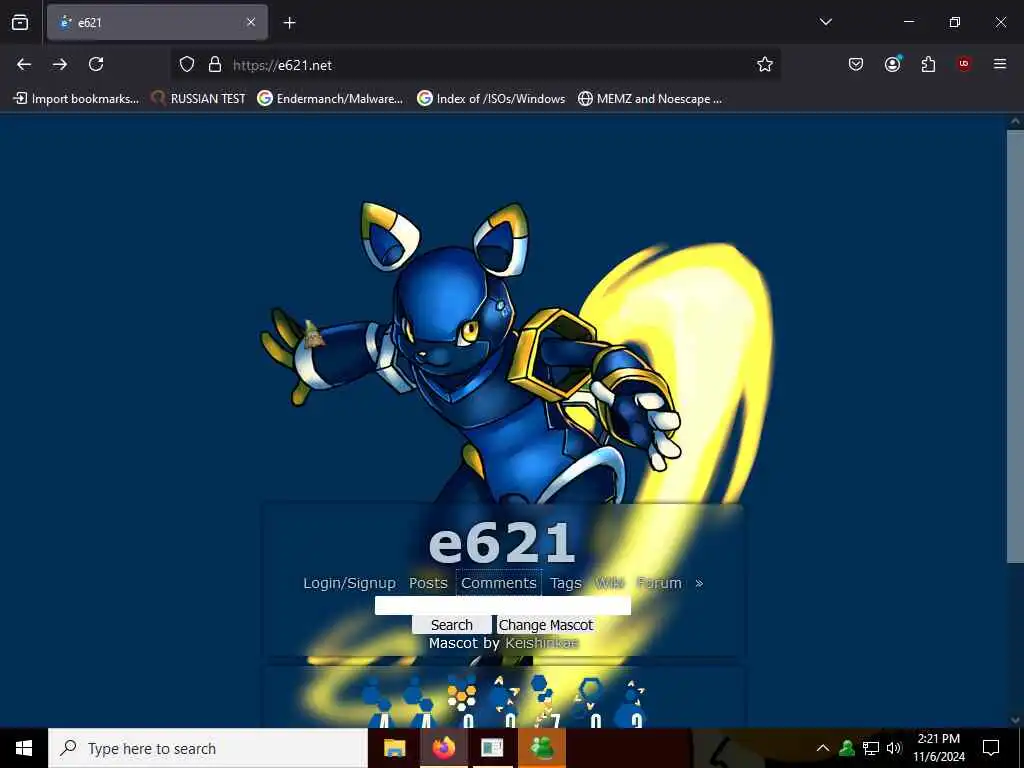Open the green user tray icon
The width and height of the screenshot is (1024, 768).
click(847, 748)
